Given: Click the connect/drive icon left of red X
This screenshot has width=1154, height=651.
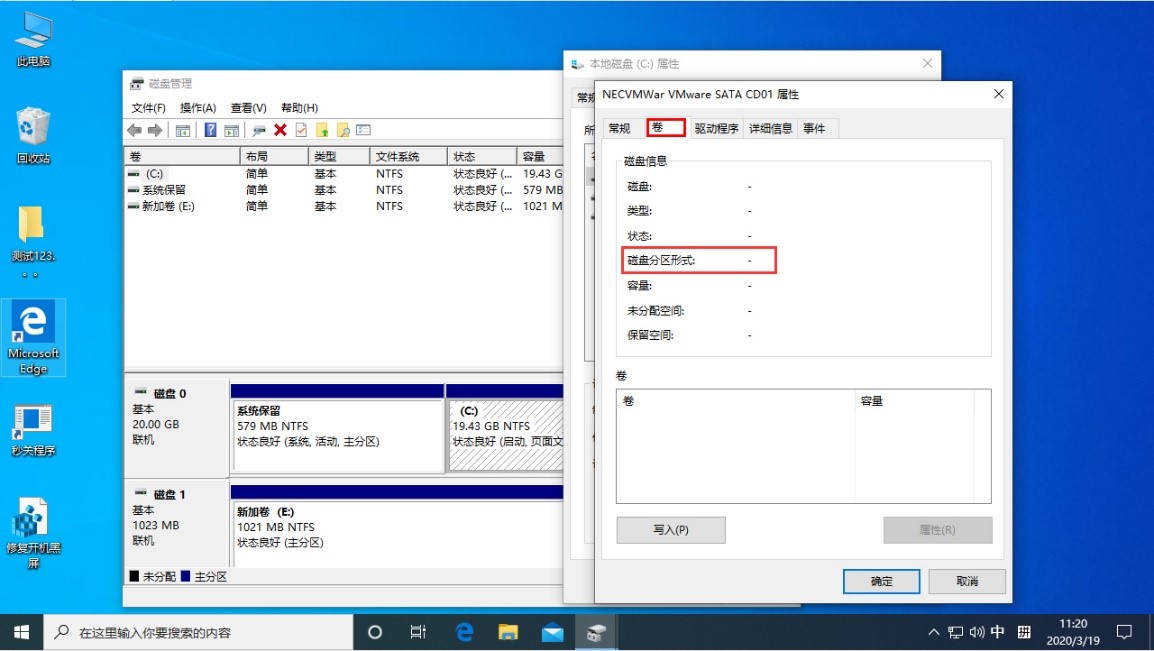Looking at the screenshot, I should (x=259, y=130).
